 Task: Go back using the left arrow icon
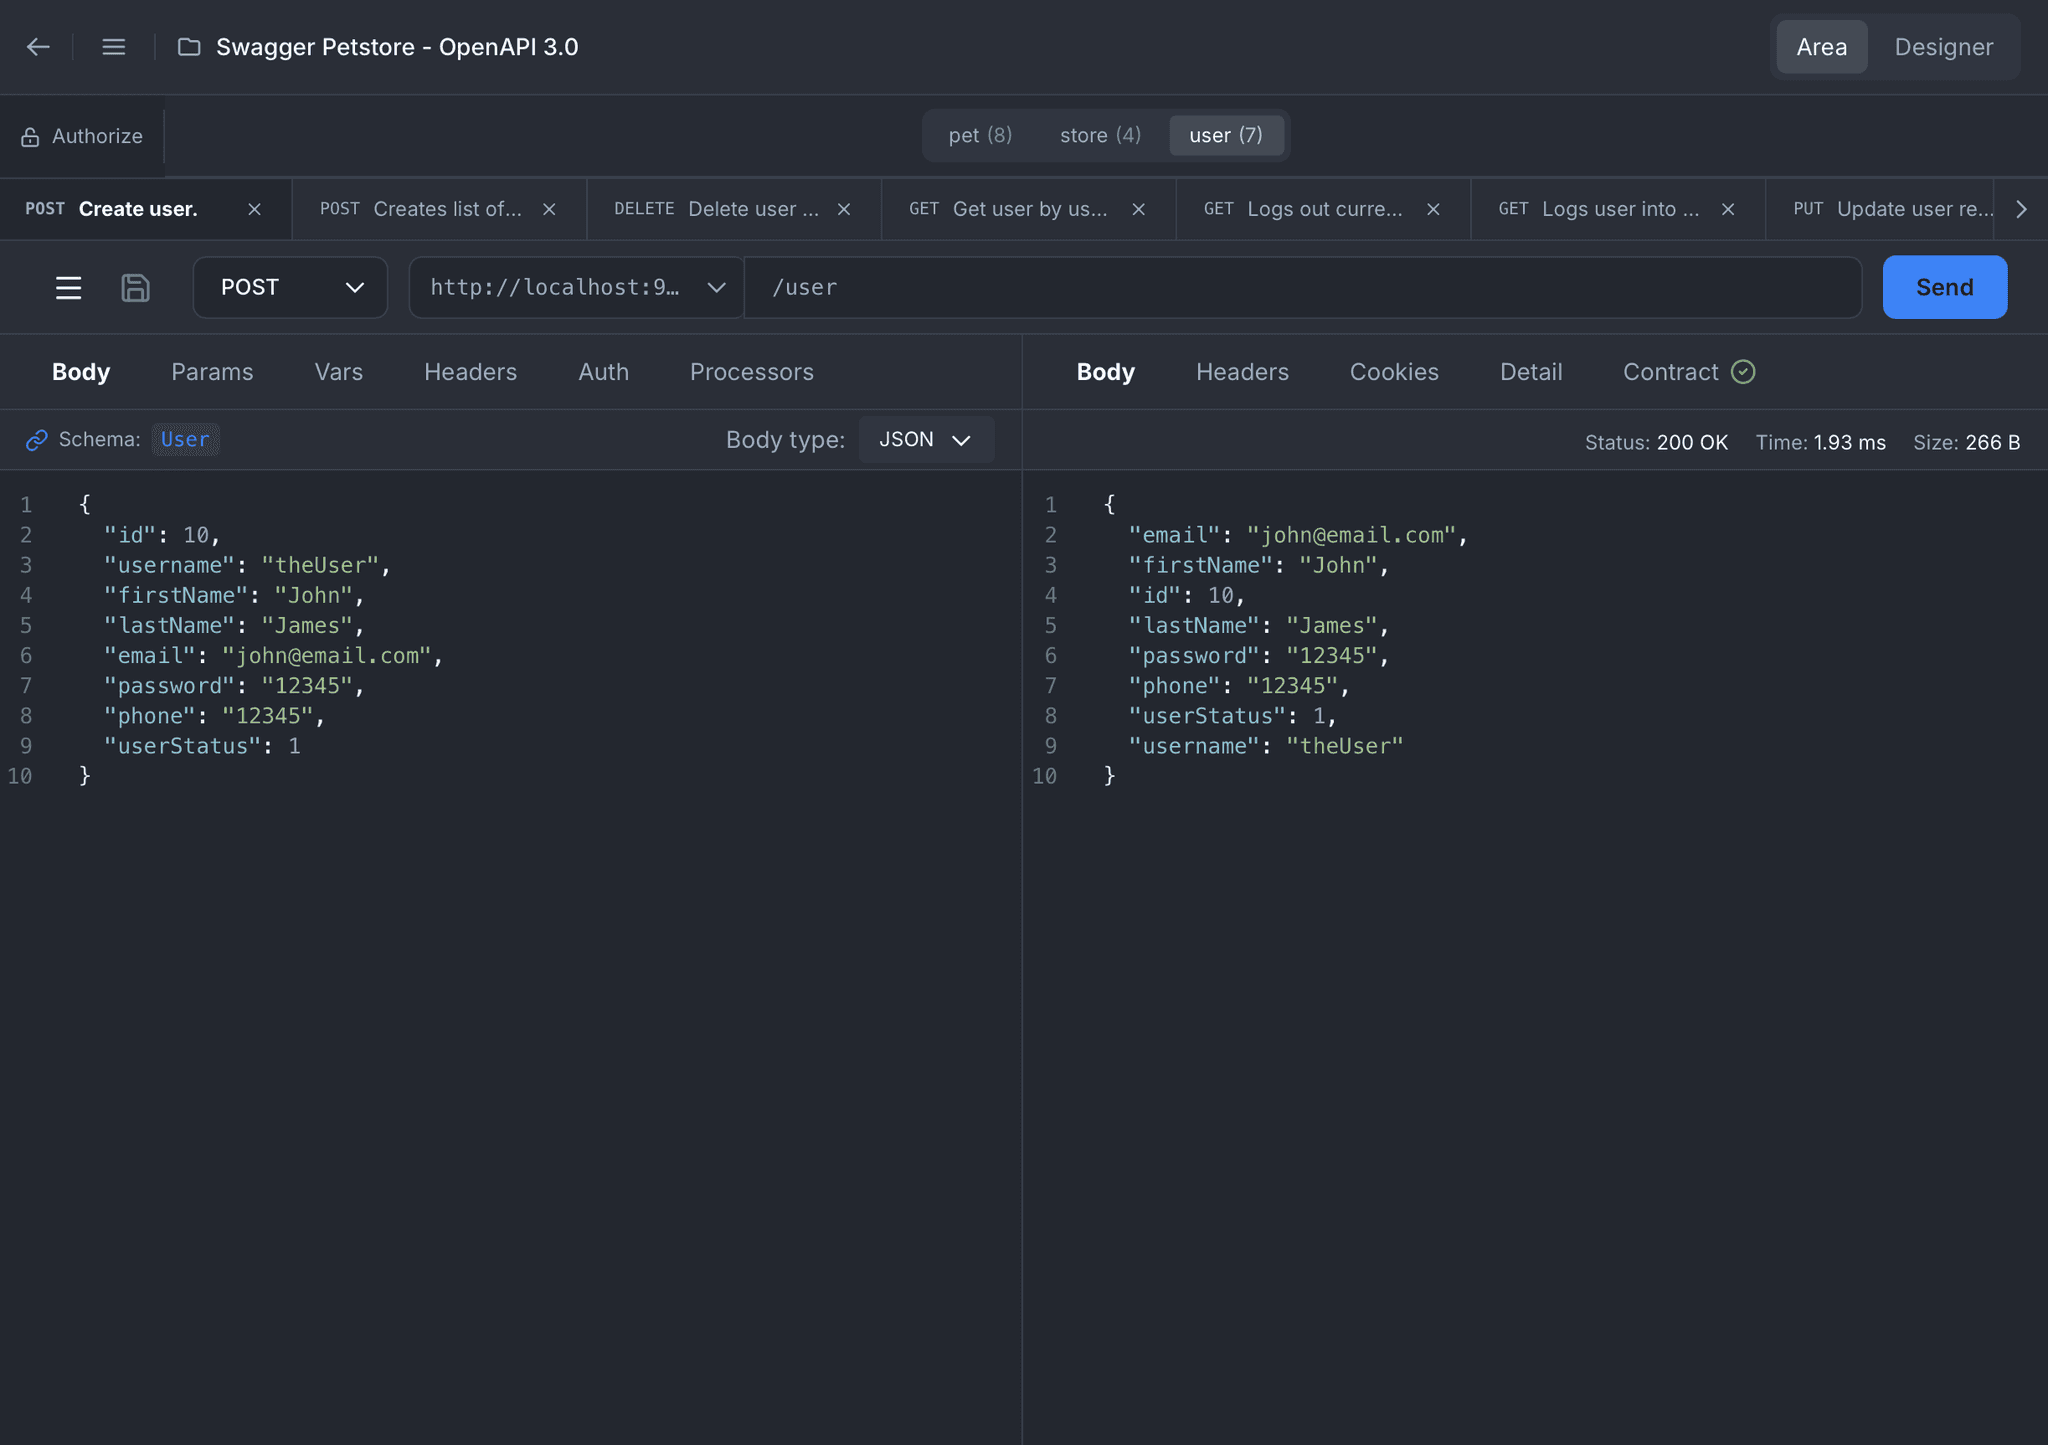(x=38, y=47)
